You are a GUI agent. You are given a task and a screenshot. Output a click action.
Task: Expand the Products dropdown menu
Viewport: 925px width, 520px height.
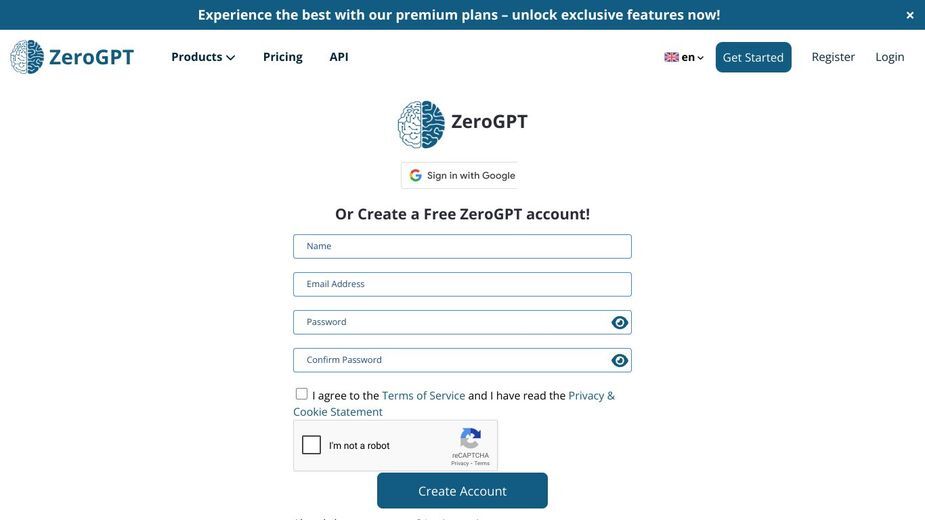(203, 57)
